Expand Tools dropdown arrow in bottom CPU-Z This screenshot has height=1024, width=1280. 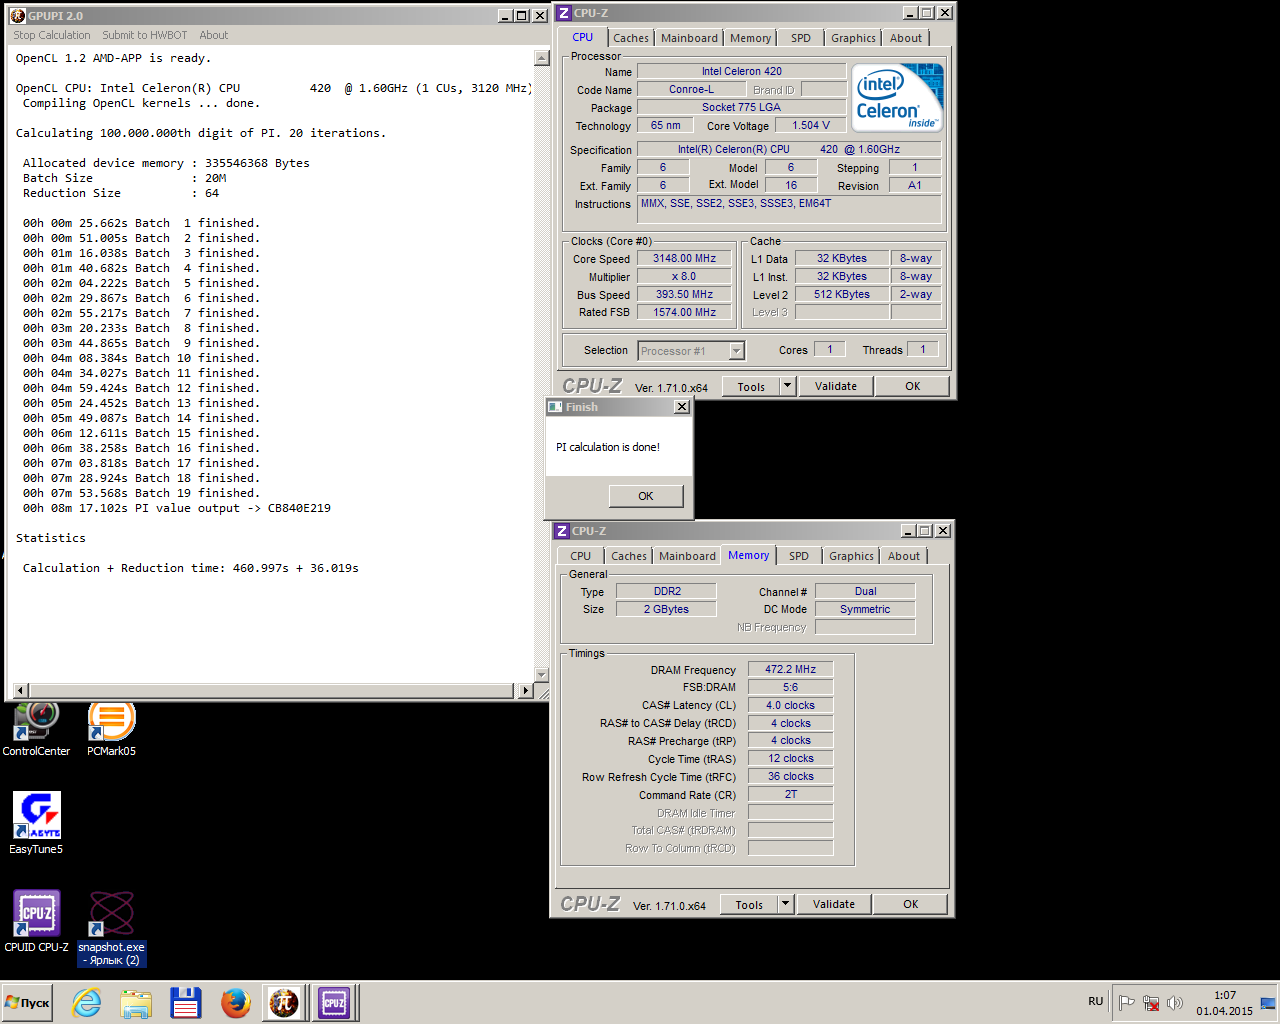[785, 904]
